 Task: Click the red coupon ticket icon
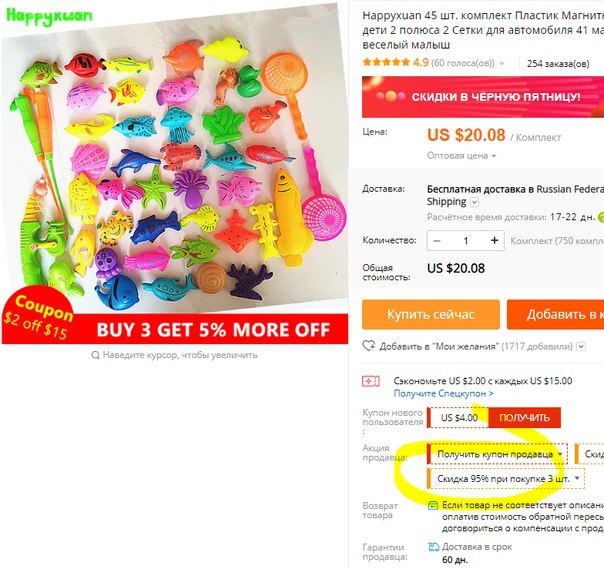pyautogui.click(x=371, y=381)
